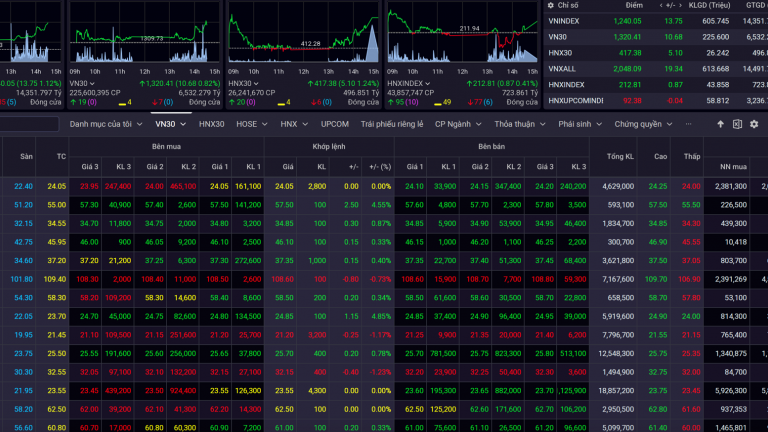The width and height of the screenshot is (768, 432).
Task: Select the HNXINDEX row in index list
Action: (656, 85)
